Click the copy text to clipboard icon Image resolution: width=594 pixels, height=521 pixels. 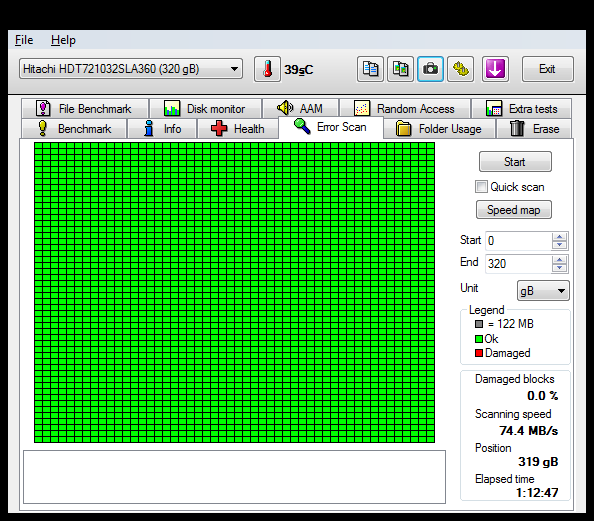tap(370, 69)
